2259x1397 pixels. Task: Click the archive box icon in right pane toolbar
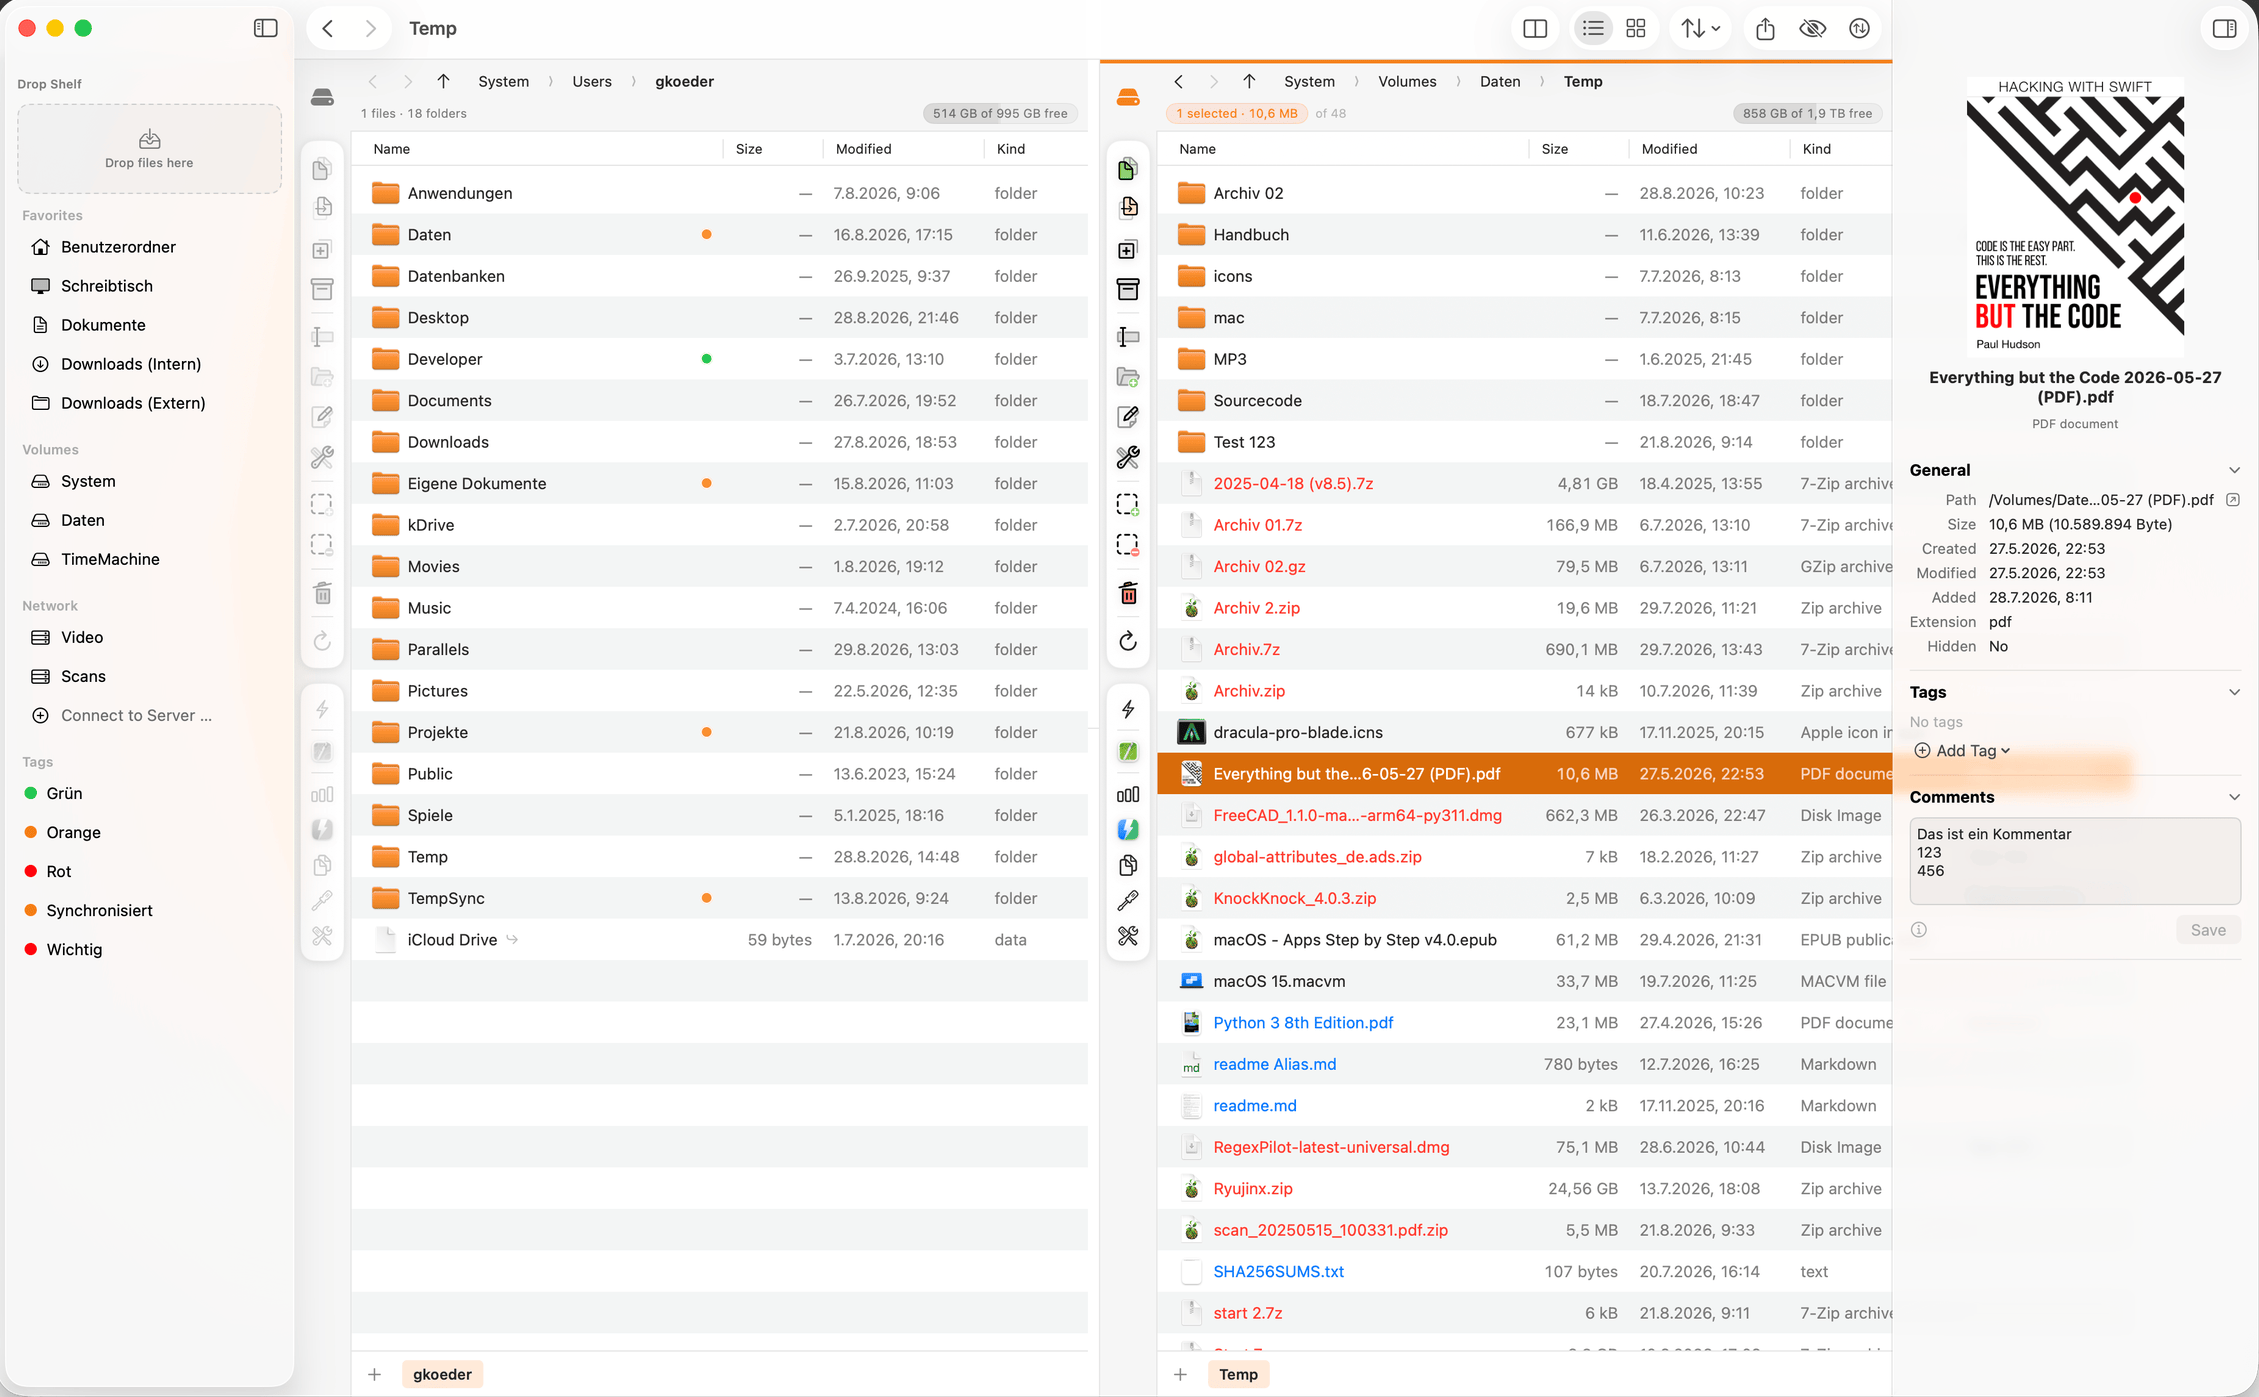(x=1128, y=289)
